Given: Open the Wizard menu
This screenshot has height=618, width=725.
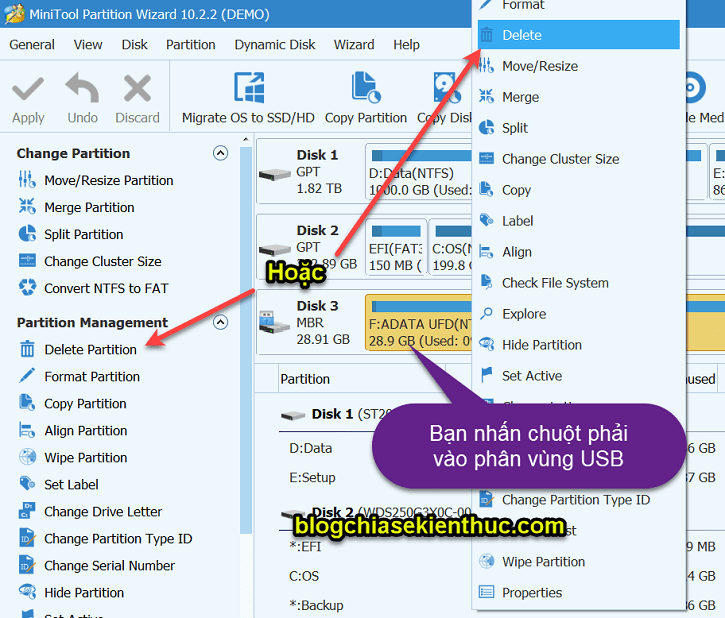Looking at the screenshot, I should [354, 45].
